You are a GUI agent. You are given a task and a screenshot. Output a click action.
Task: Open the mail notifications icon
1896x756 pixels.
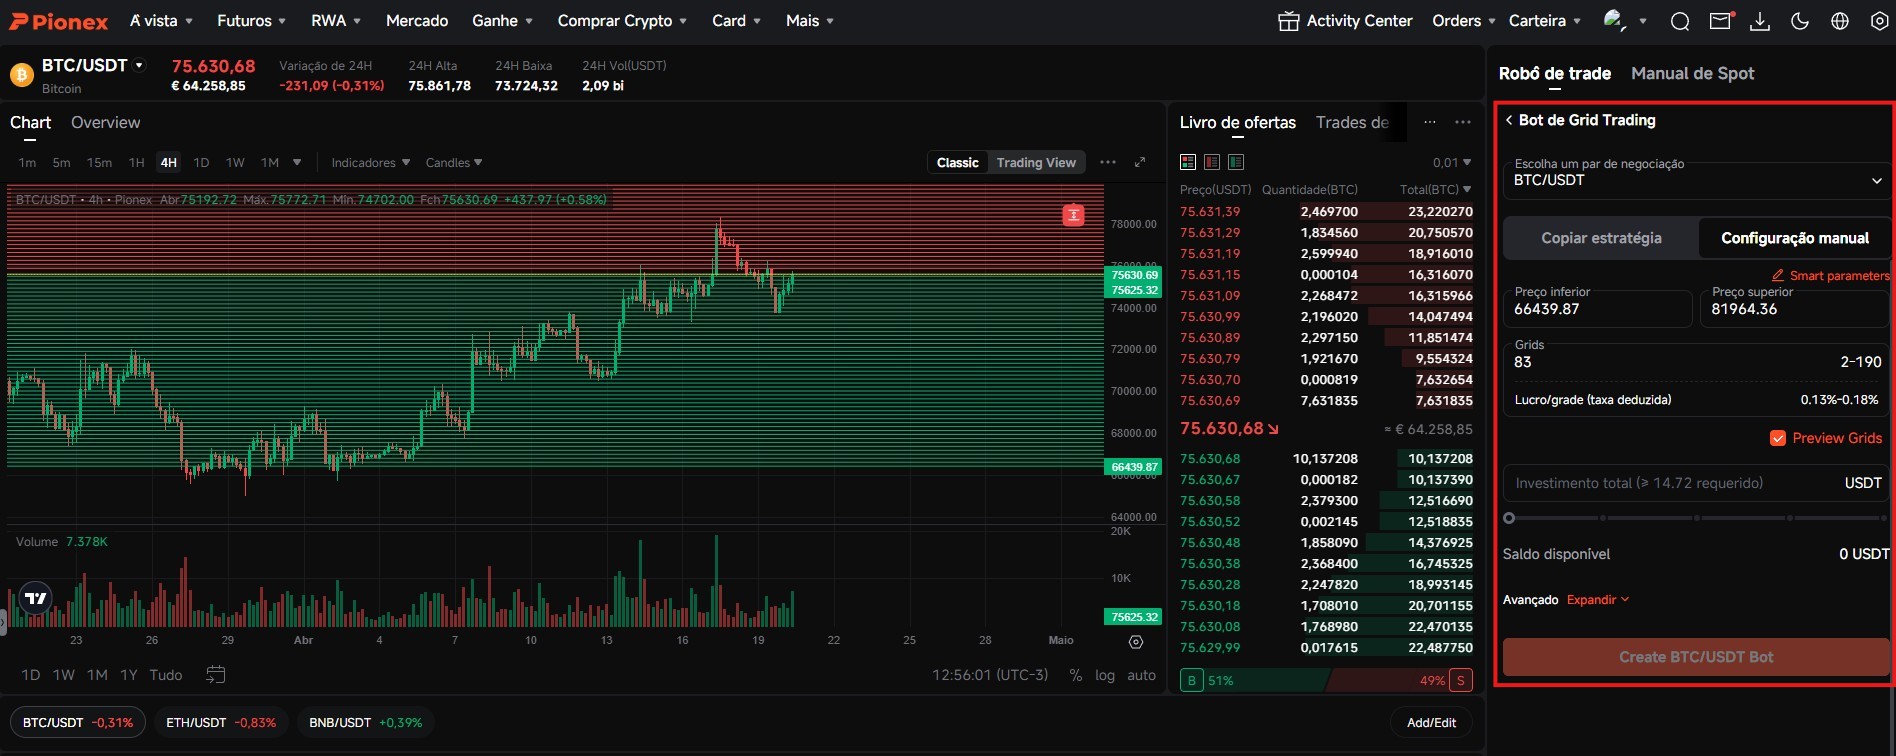[x=1721, y=20]
